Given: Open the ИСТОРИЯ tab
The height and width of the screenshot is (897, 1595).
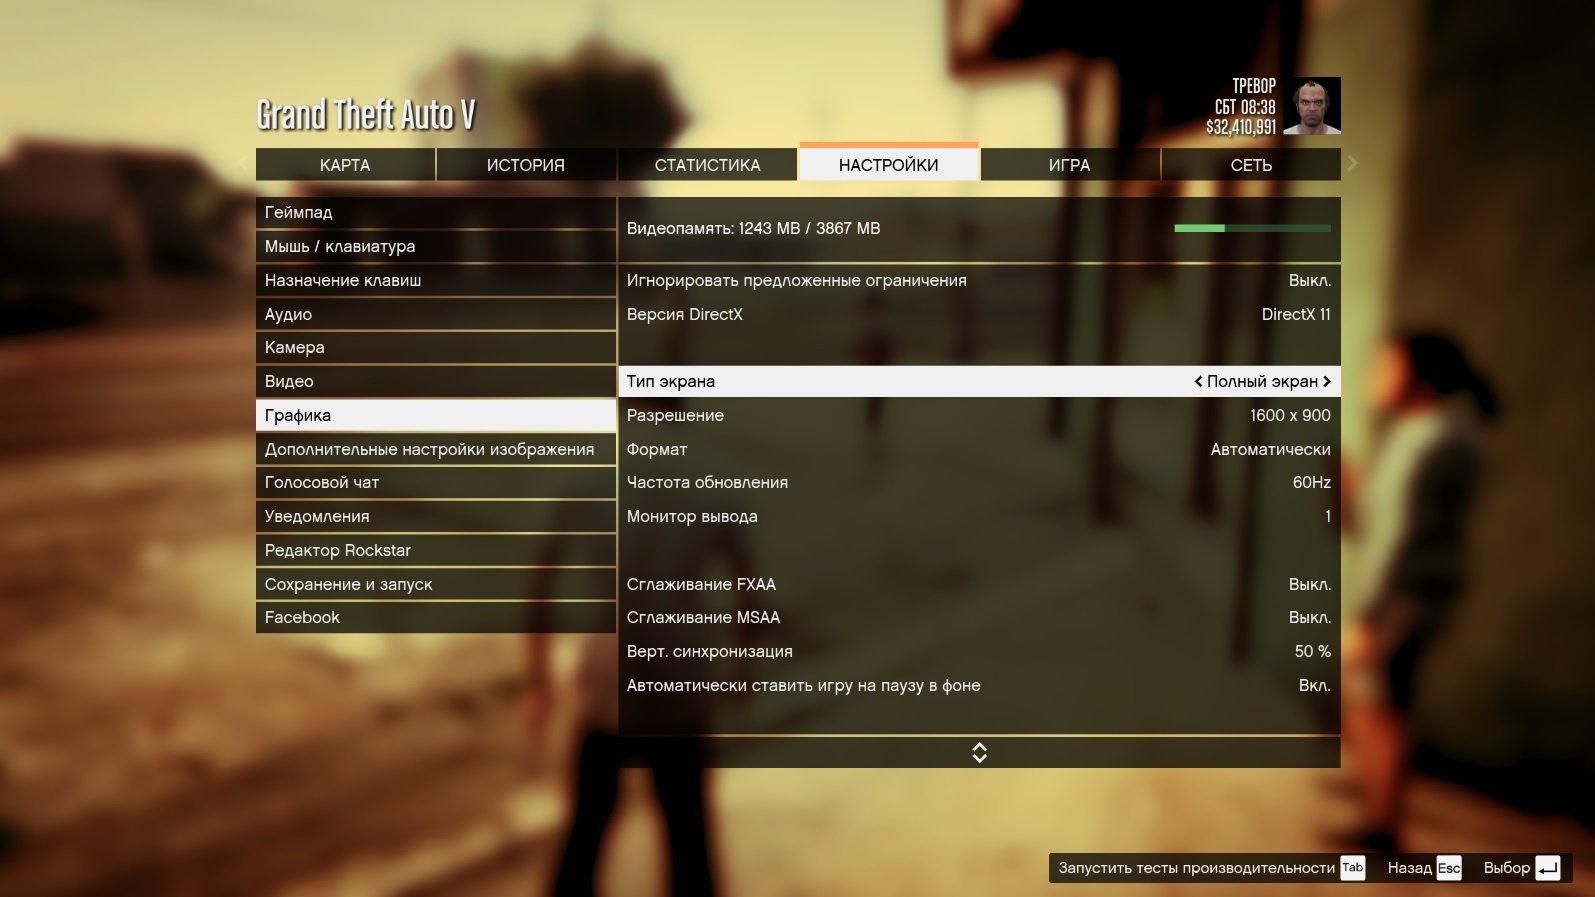Looking at the screenshot, I should (x=526, y=165).
